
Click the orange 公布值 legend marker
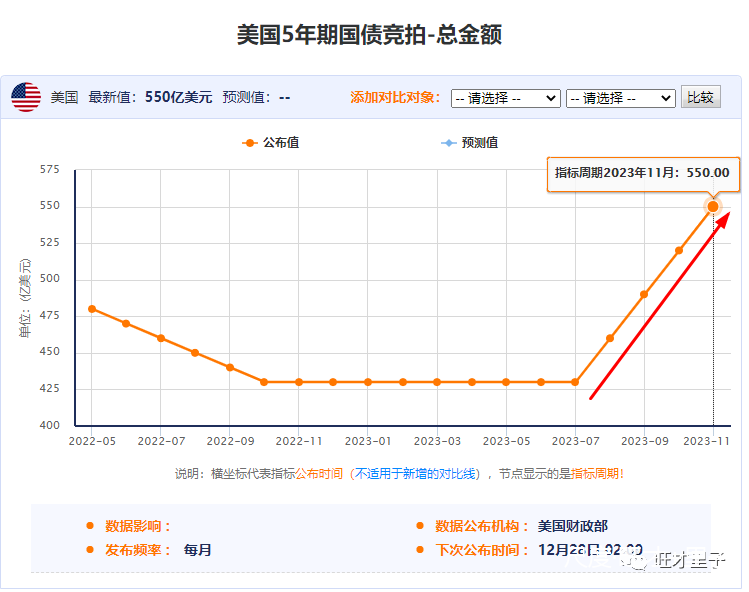coord(250,143)
